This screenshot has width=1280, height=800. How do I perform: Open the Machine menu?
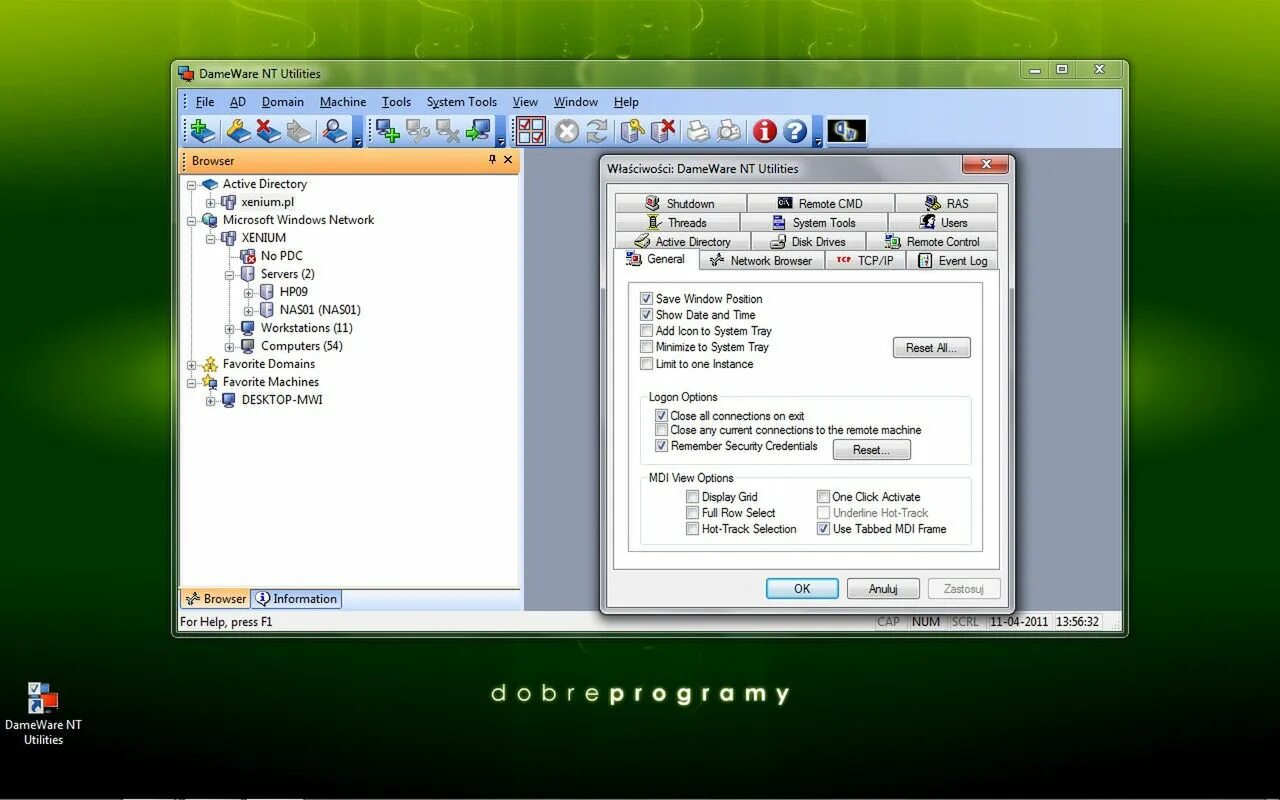coord(343,102)
